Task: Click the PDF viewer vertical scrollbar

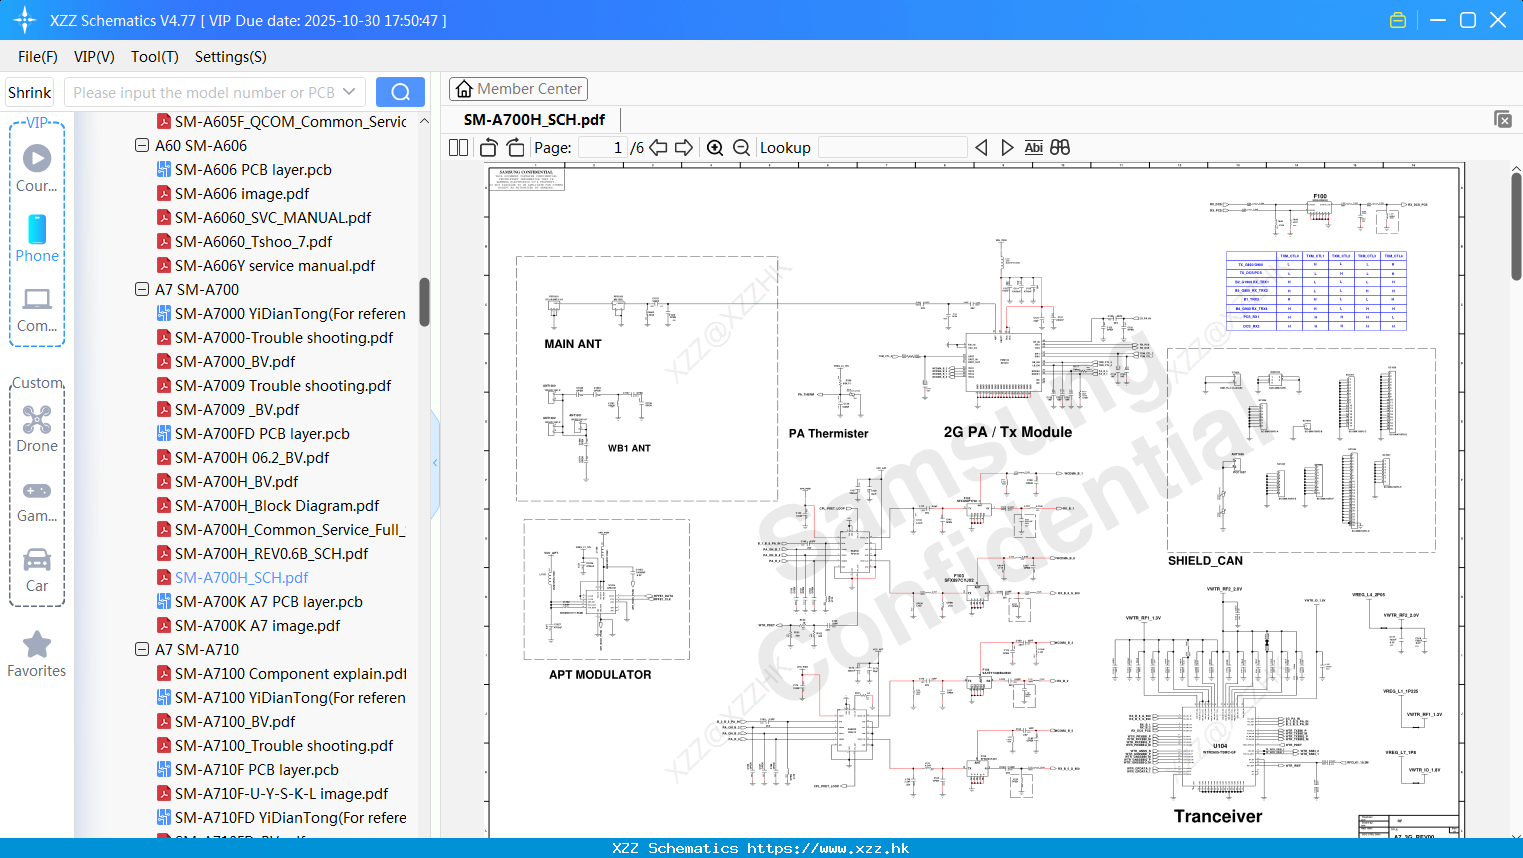Action: coord(1516,225)
